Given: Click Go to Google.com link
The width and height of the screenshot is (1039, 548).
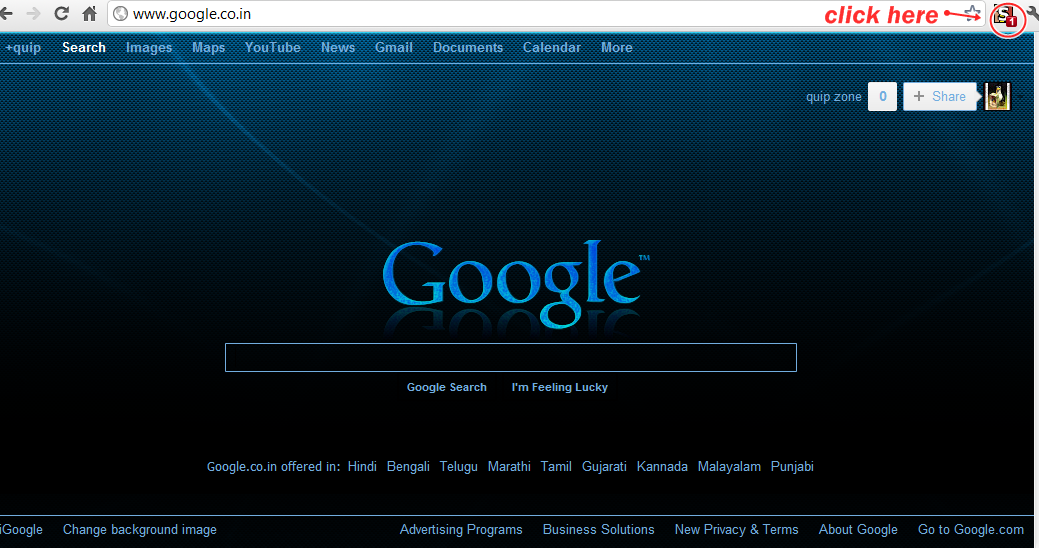Looking at the screenshot, I should (x=971, y=529).
